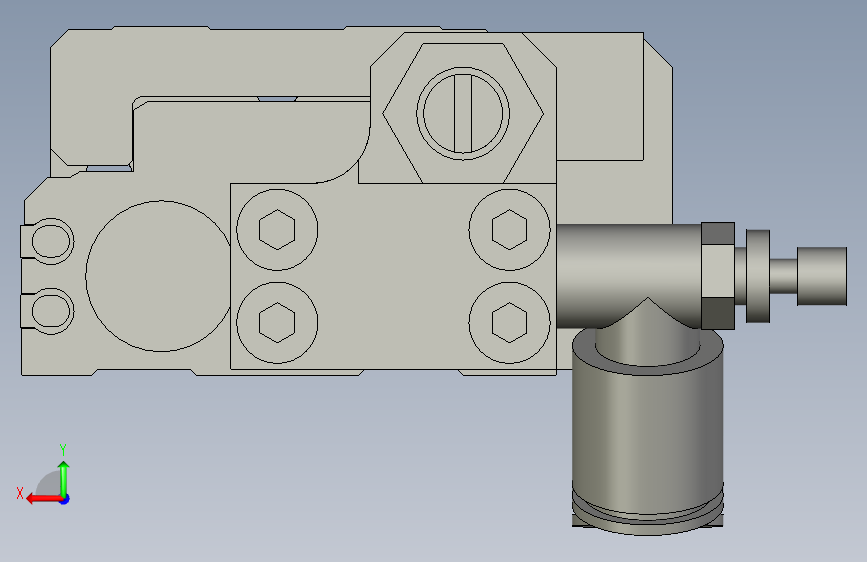Click the blue Z axis dot on triad
Screen dimensions: 867x562
[x=65, y=499]
